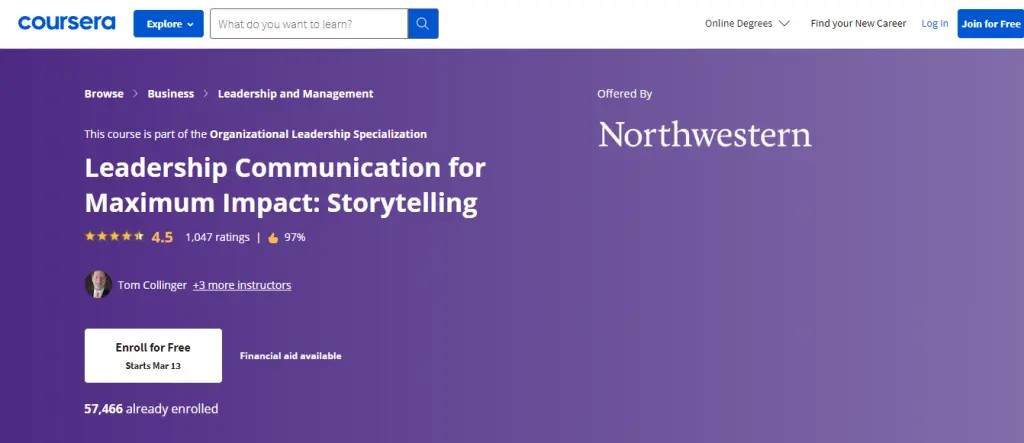Open Tom Collinger instructor name
1024x443 pixels.
(152, 285)
